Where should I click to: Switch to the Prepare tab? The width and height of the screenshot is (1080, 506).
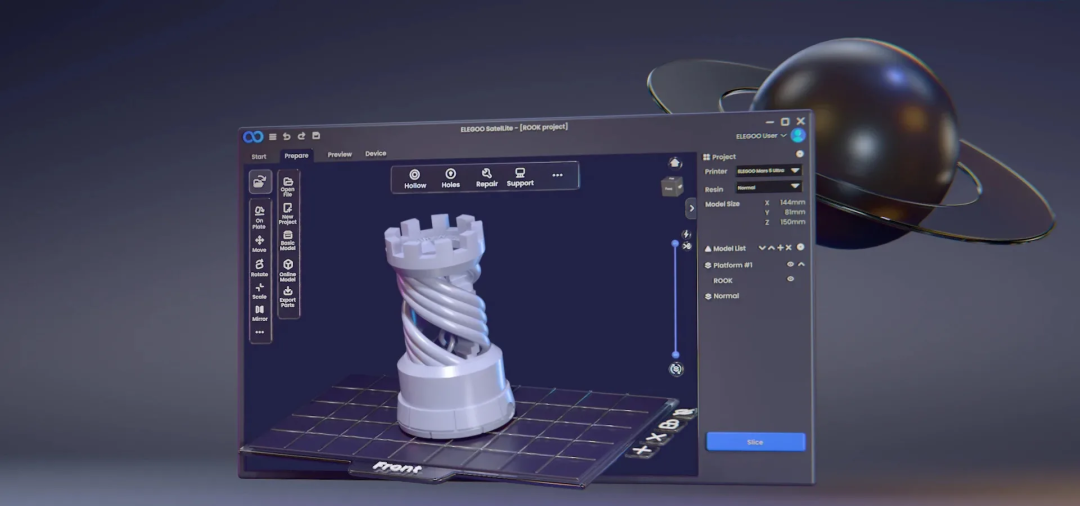[296, 156]
